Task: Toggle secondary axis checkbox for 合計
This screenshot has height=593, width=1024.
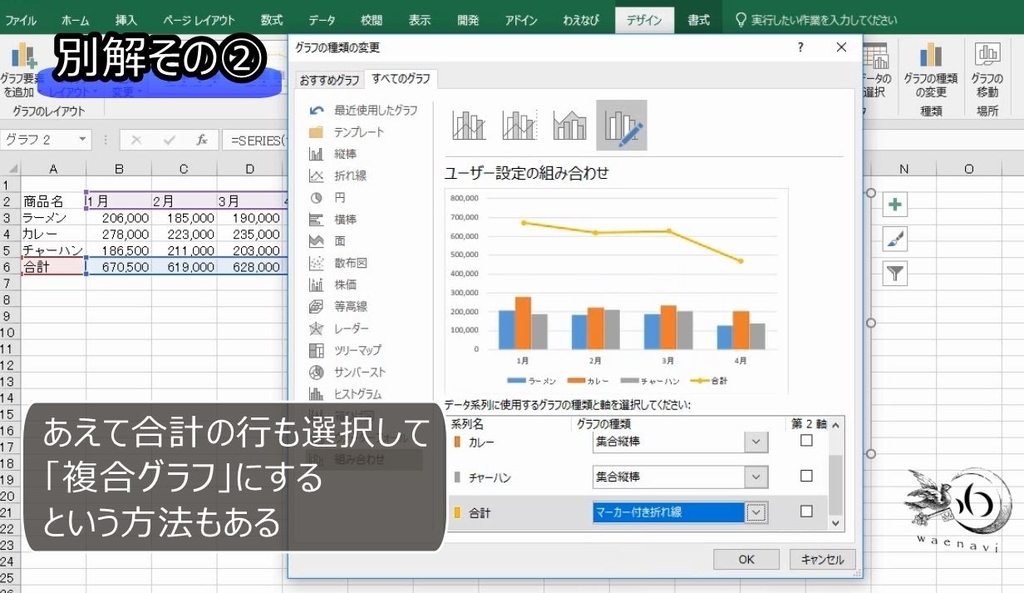Action: click(x=807, y=511)
